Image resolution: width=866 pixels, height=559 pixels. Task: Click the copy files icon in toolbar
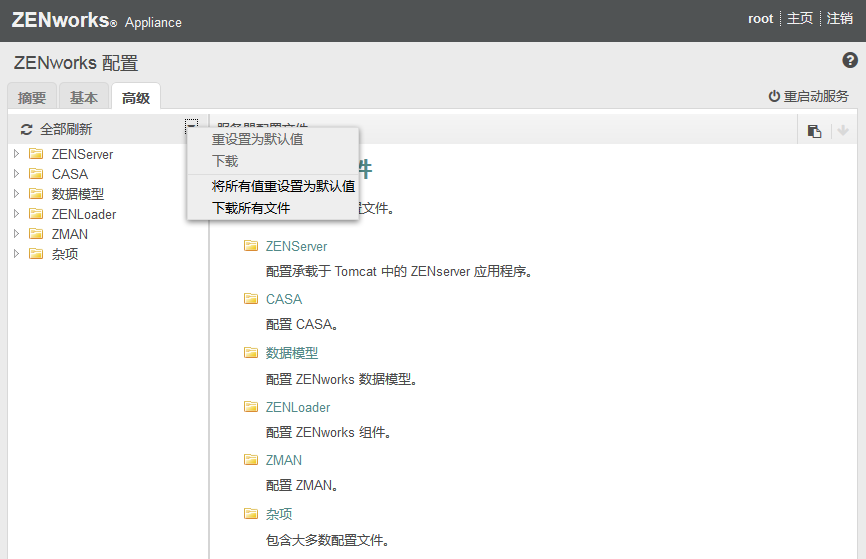tap(814, 131)
